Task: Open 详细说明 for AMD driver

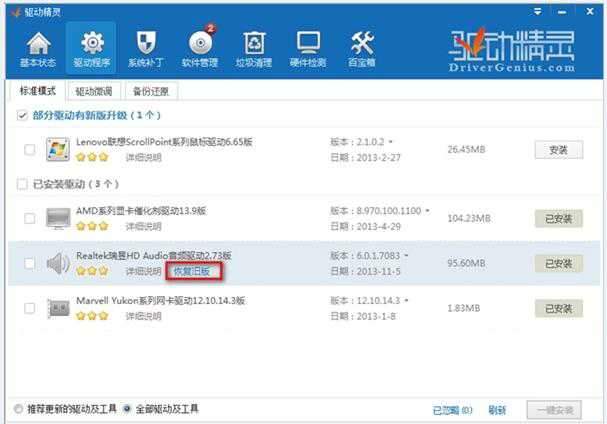Action: point(144,226)
